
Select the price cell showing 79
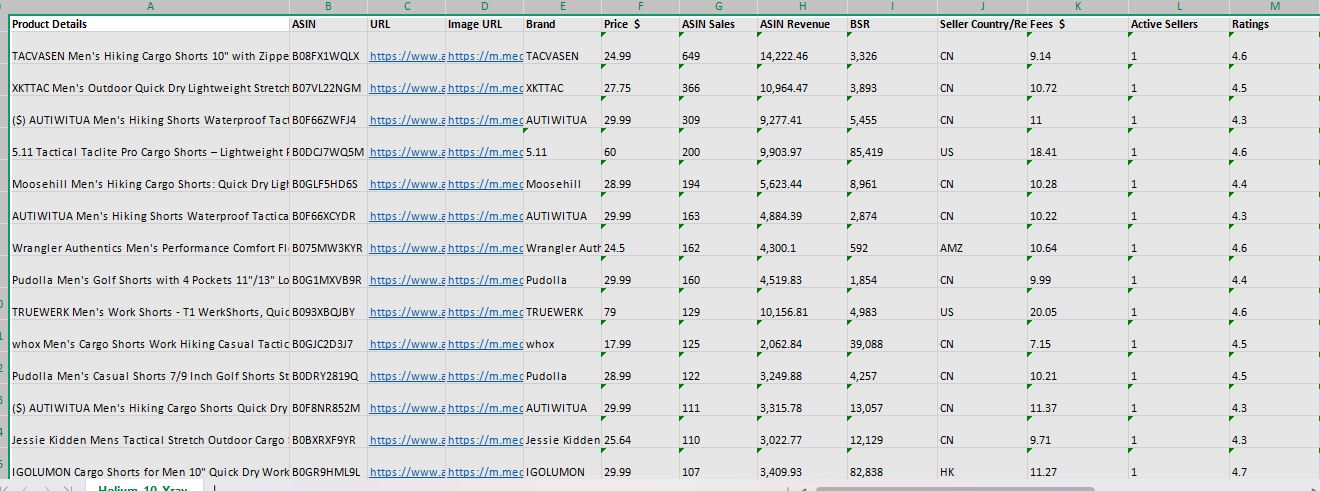[640, 304]
